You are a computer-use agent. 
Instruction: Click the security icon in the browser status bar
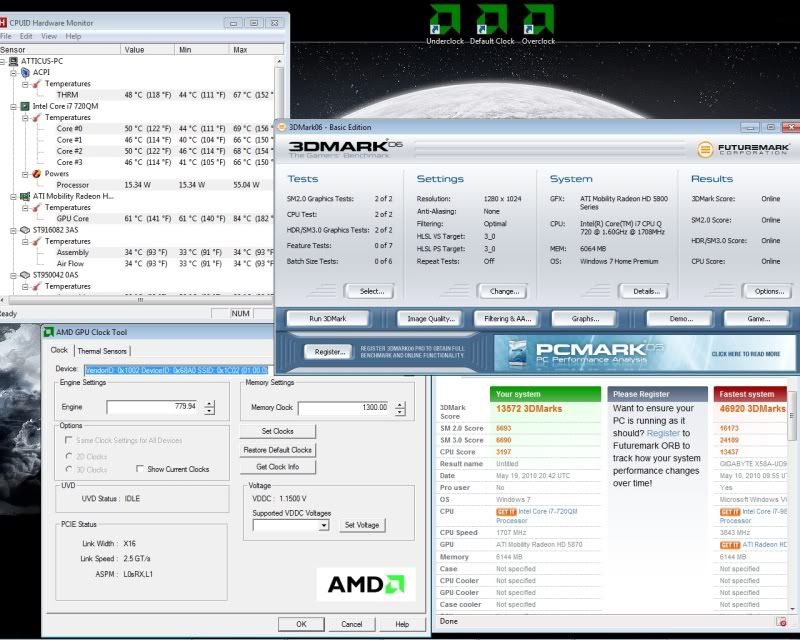point(781,622)
